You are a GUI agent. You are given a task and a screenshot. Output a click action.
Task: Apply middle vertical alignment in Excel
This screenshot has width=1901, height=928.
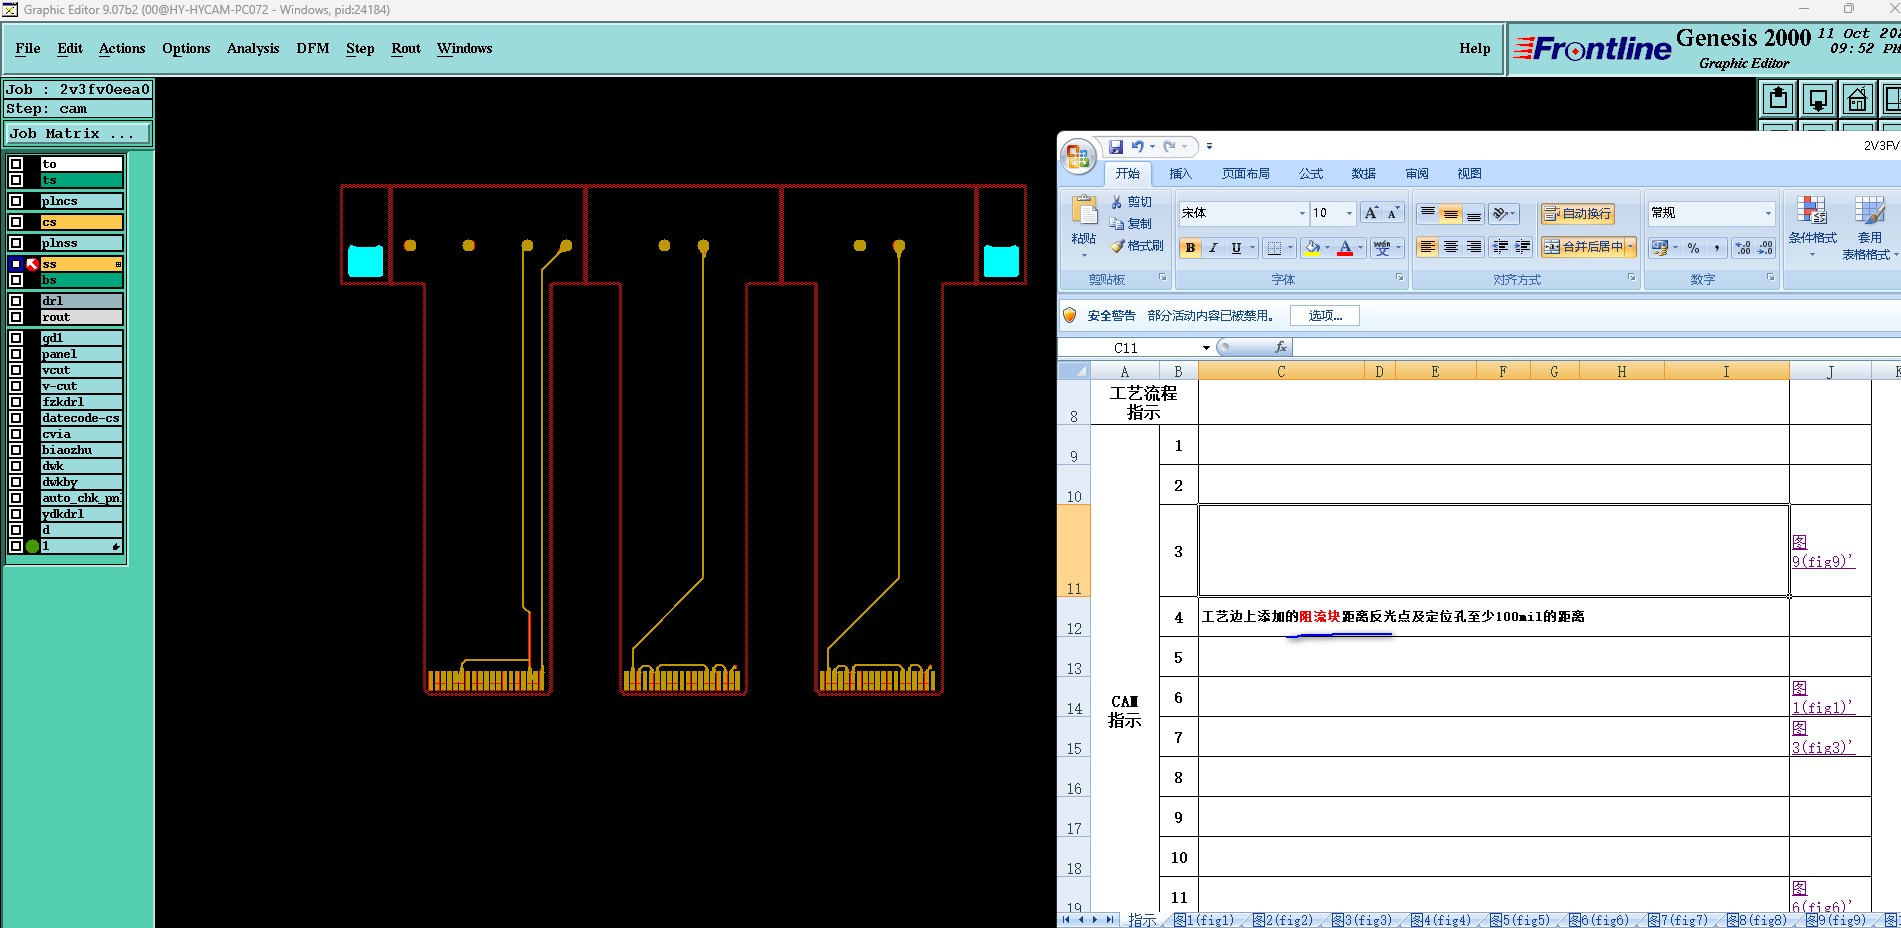tap(1451, 213)
